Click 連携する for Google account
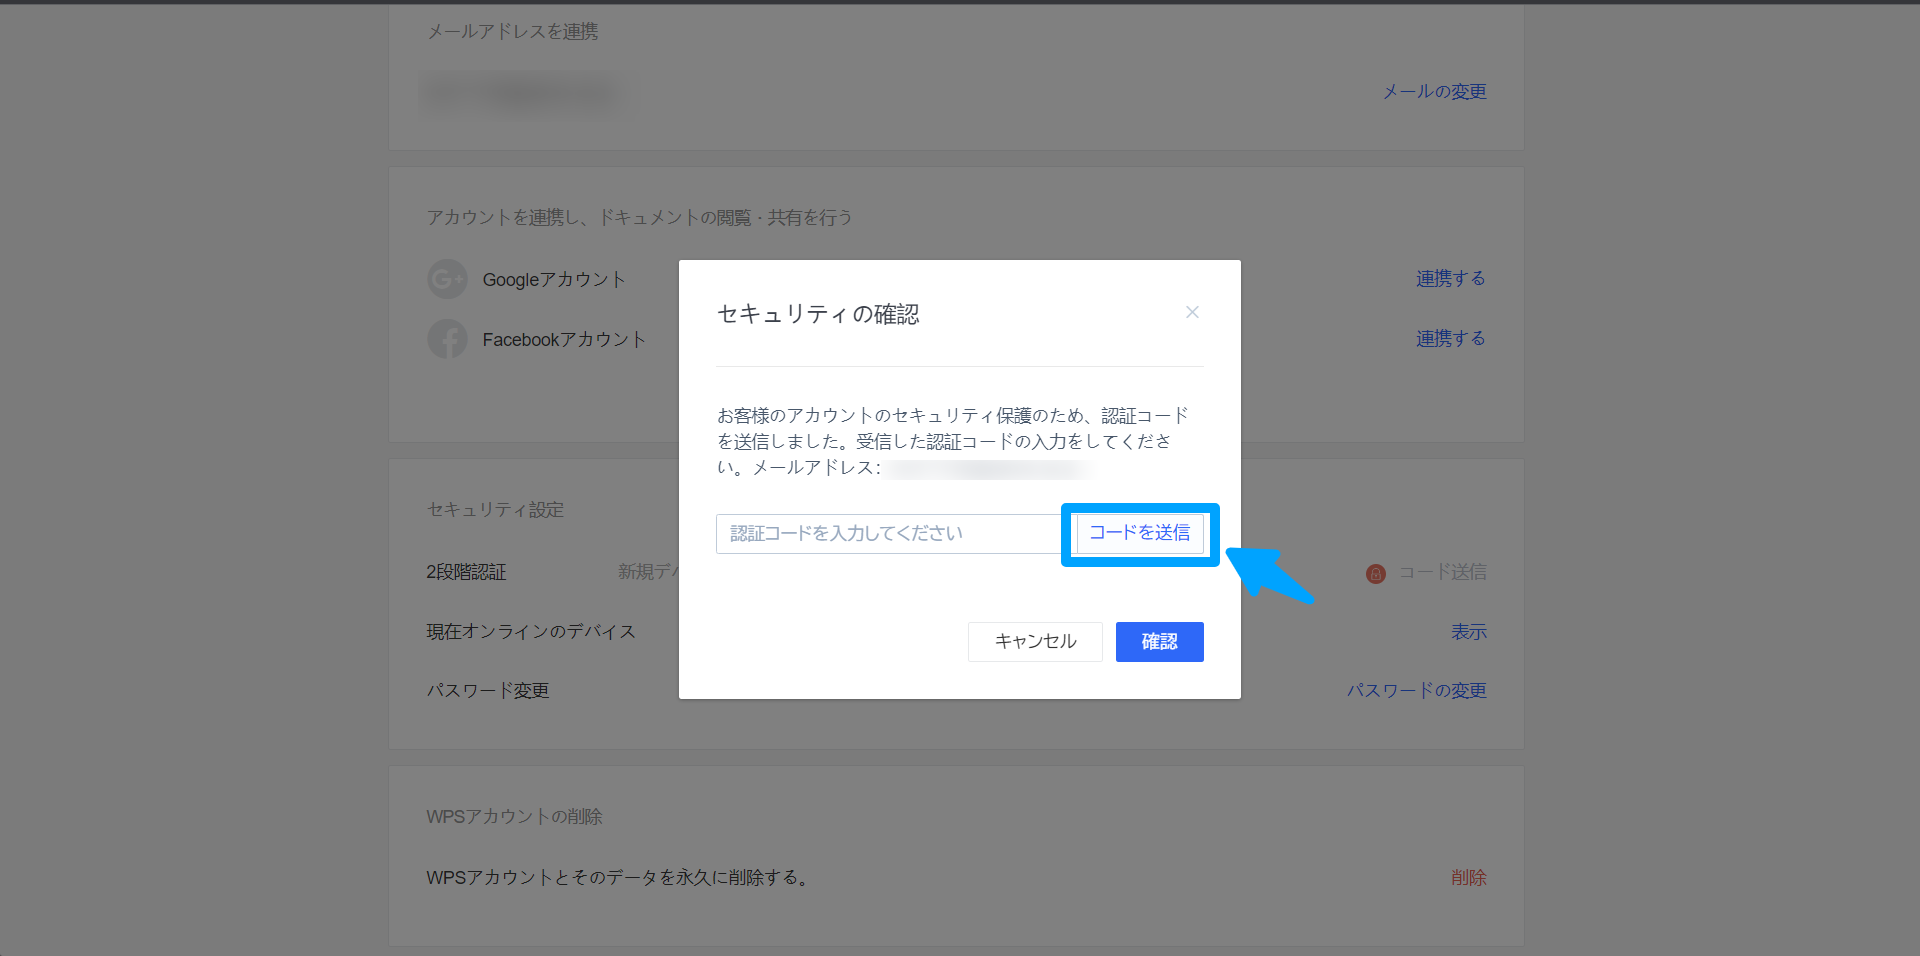 tap(1450, 279)
